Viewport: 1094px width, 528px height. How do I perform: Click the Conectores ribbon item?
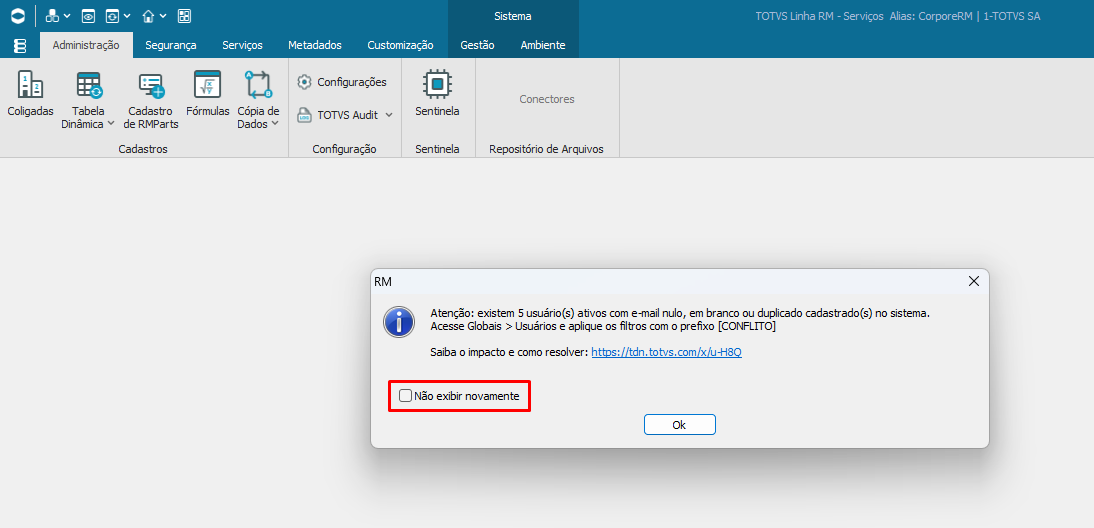coord(547,99)
